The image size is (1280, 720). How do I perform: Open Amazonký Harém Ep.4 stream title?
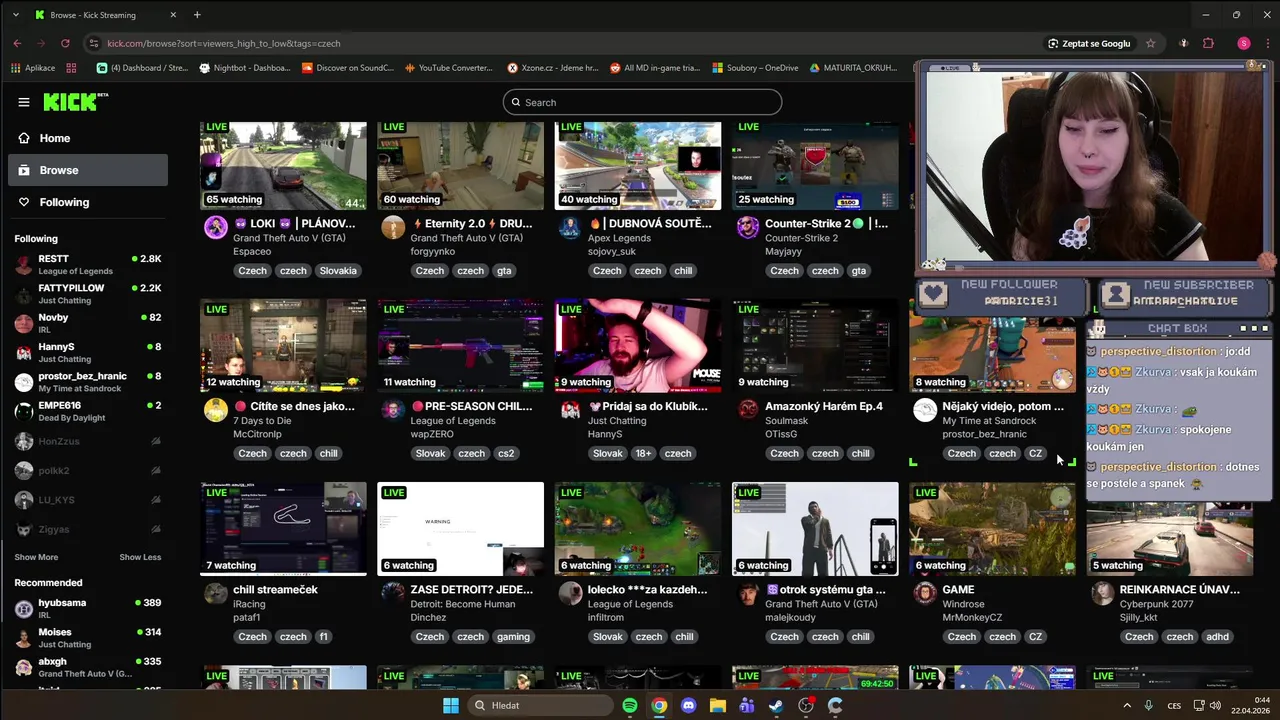pos(824,407)
